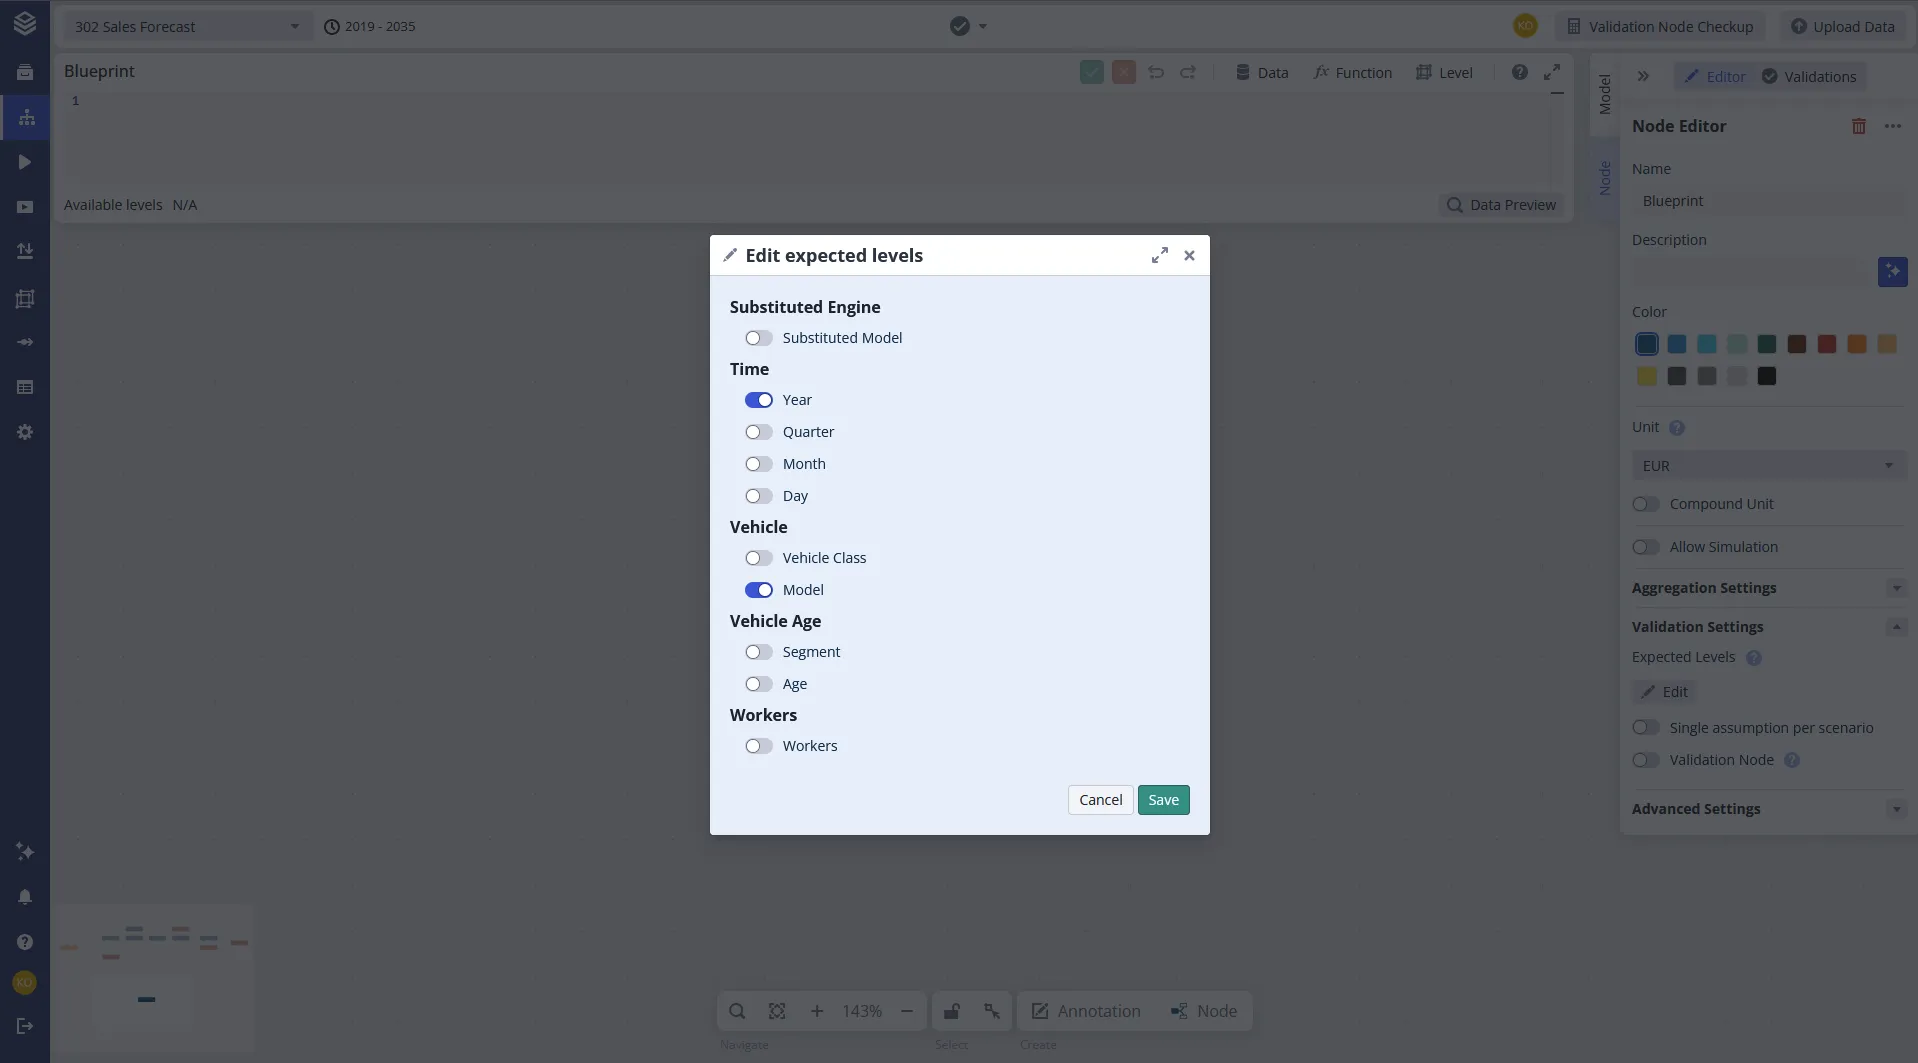Cancel the Edit expected levels dialog
This screenshot has height=1063, width=1918.
(1100, 800)
